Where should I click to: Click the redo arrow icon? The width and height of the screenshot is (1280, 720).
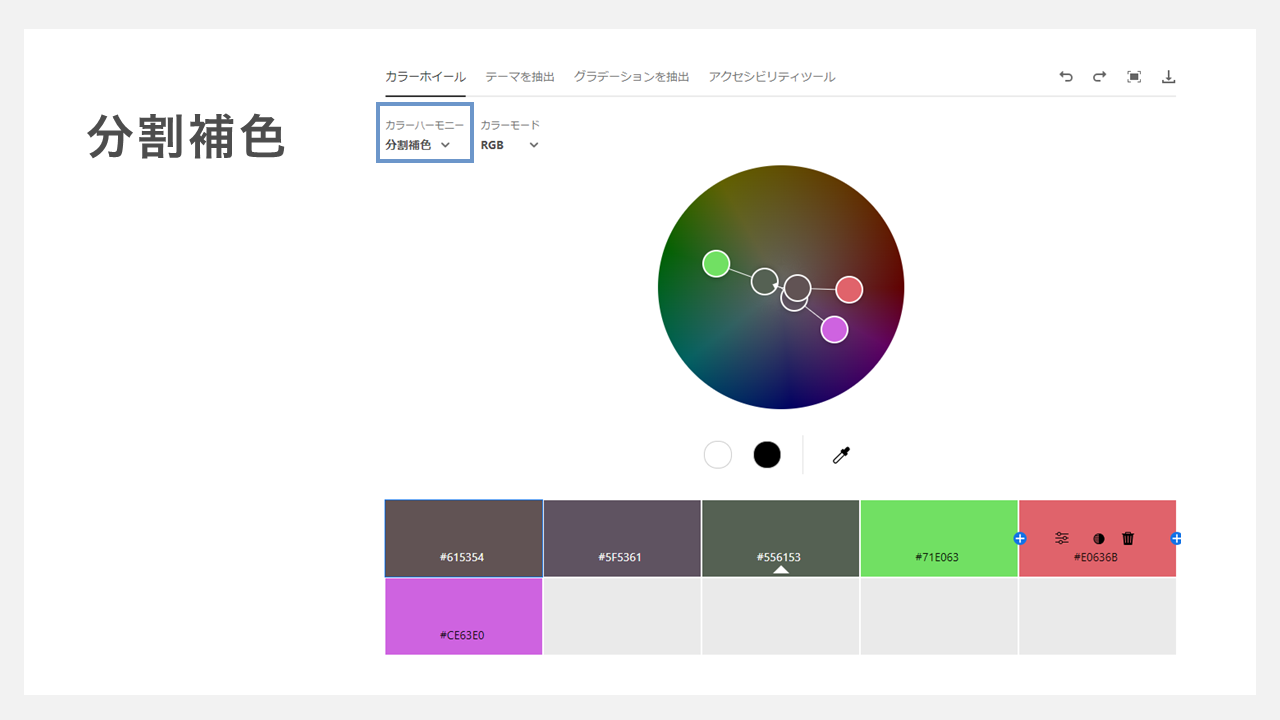[1099, 77]
